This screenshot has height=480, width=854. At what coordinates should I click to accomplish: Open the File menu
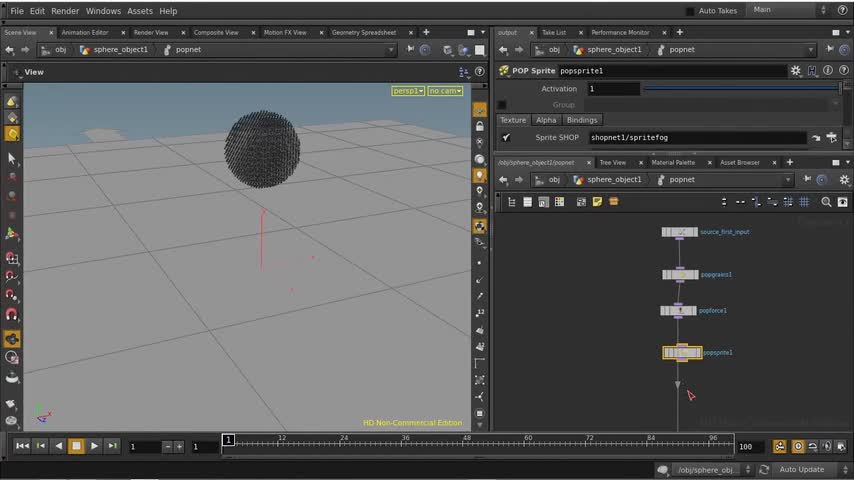pyautogui.click(x=17, y=11)
